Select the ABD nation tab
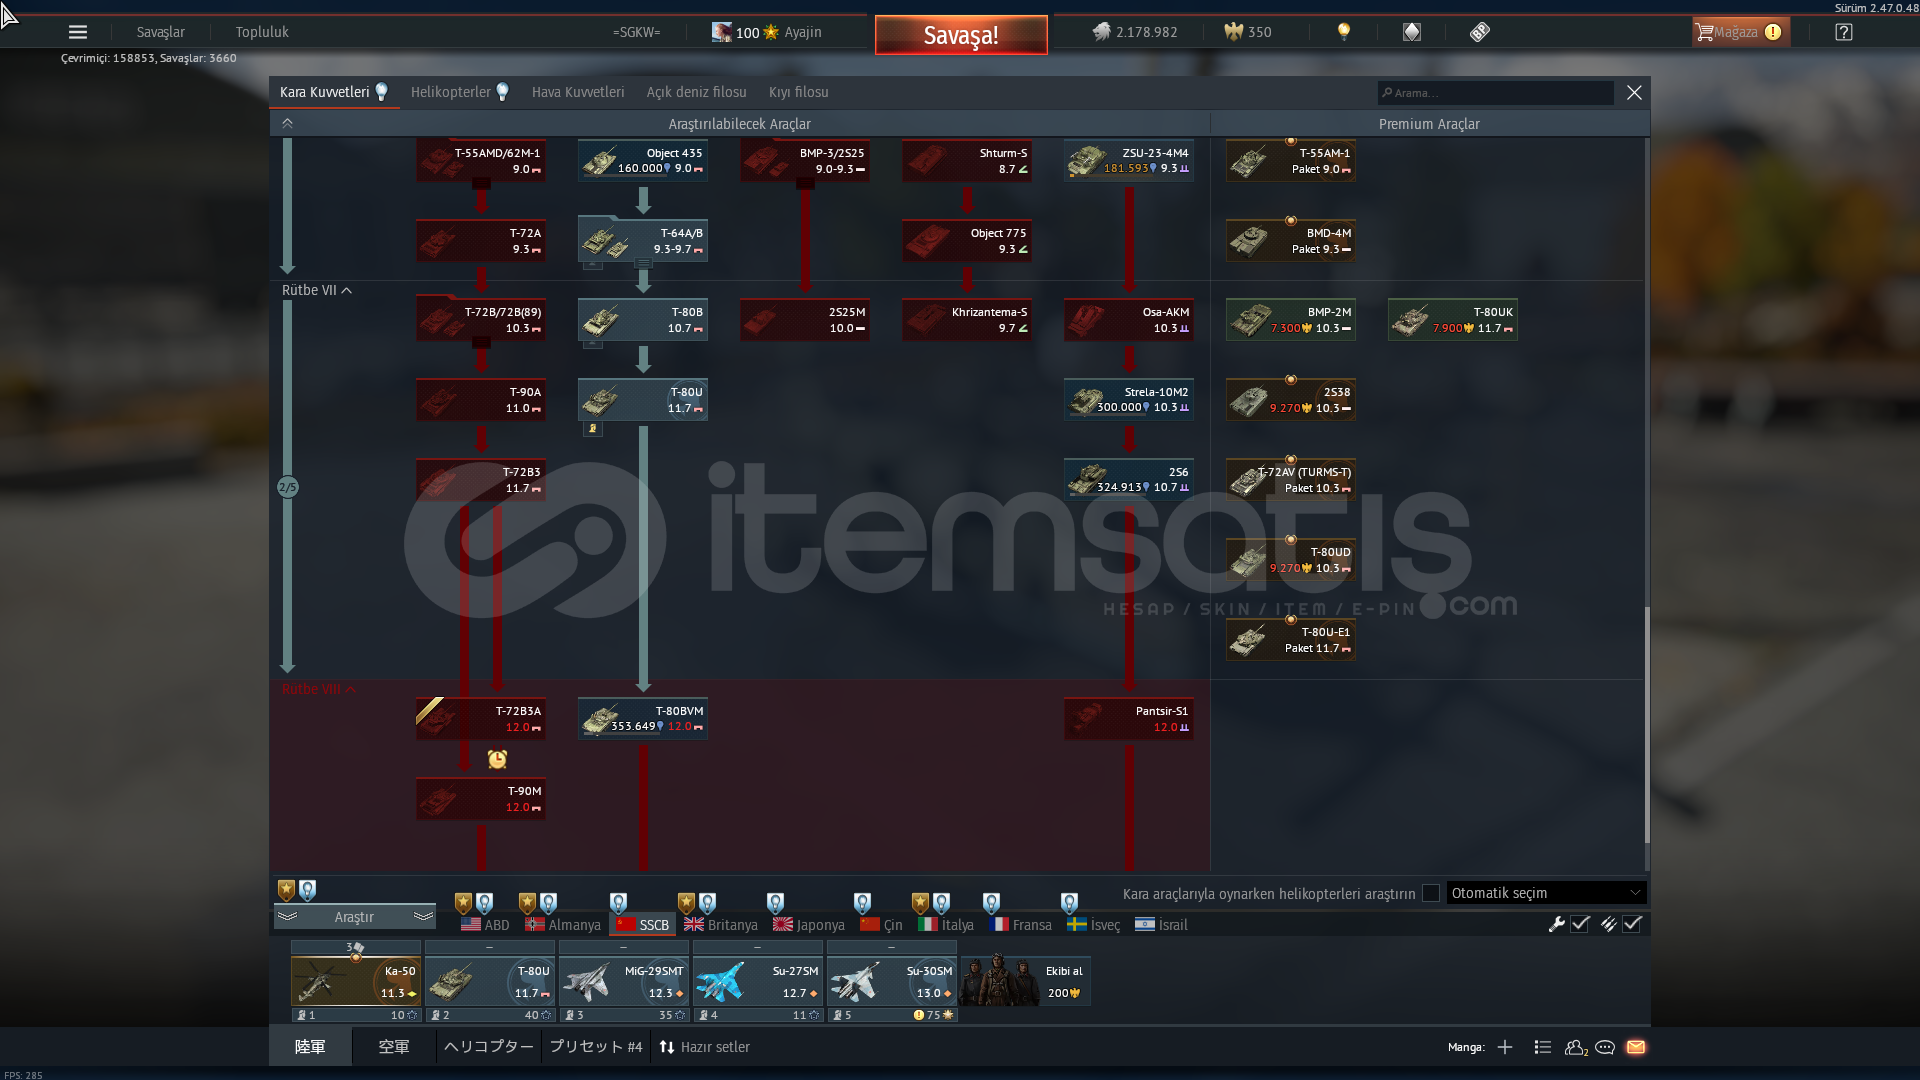Image resolution: width=1920 pixels, height=1080 pixels. click(485, 925)
